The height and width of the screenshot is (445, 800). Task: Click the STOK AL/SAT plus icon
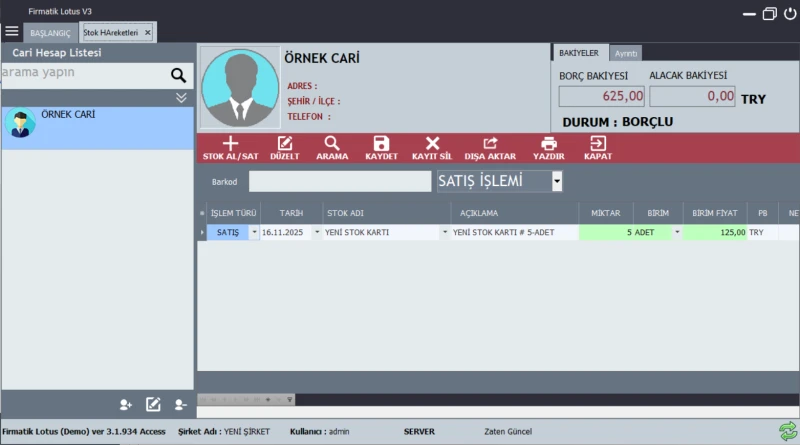[230, 144]
